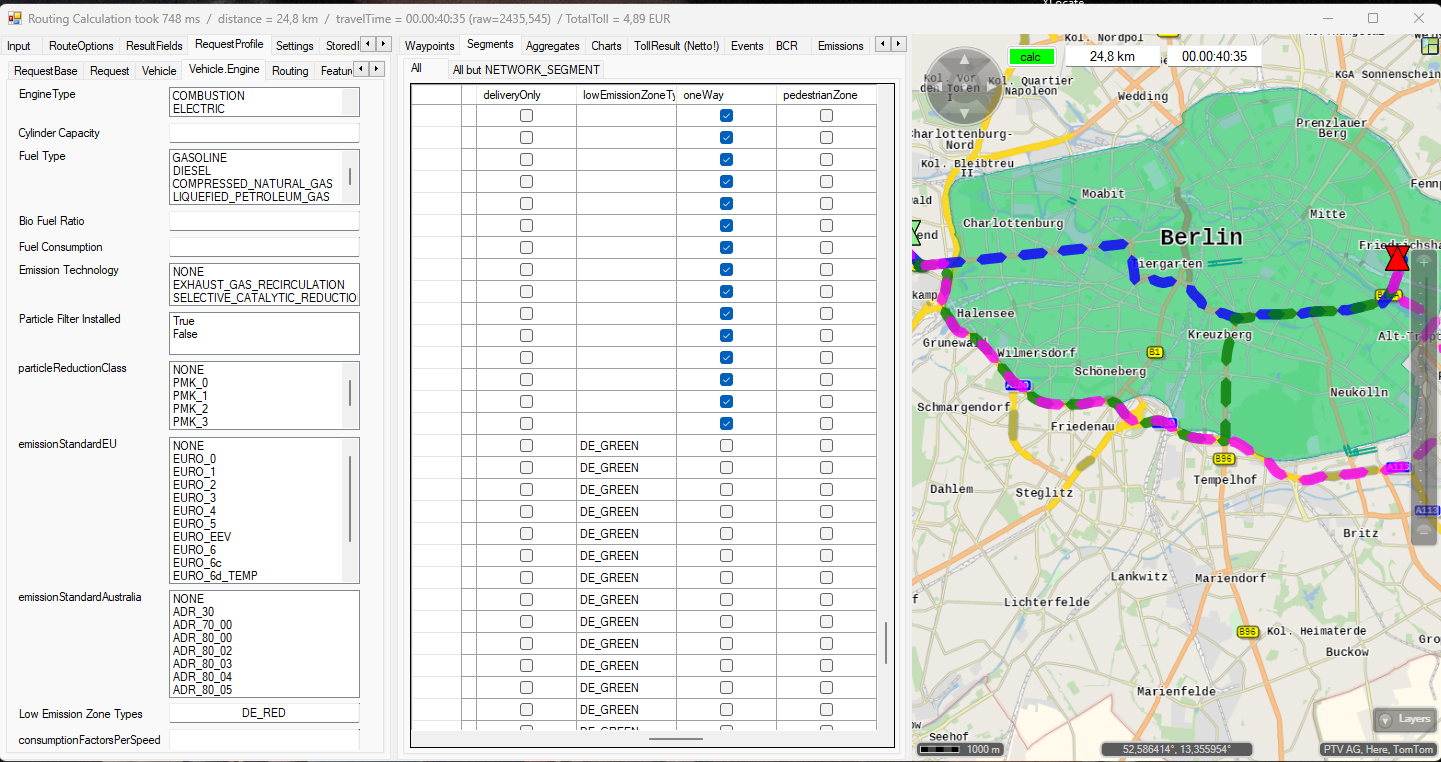Click the Cylinder Capacity input field

(x=264, y=133)
